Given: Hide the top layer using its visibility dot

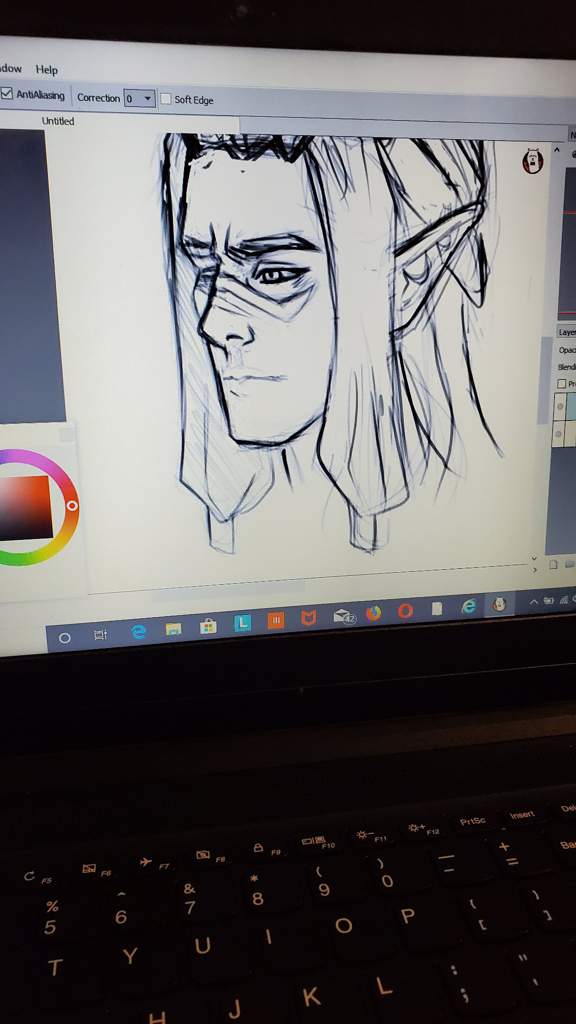Looking at the screenshot, I should click(559, 407).
